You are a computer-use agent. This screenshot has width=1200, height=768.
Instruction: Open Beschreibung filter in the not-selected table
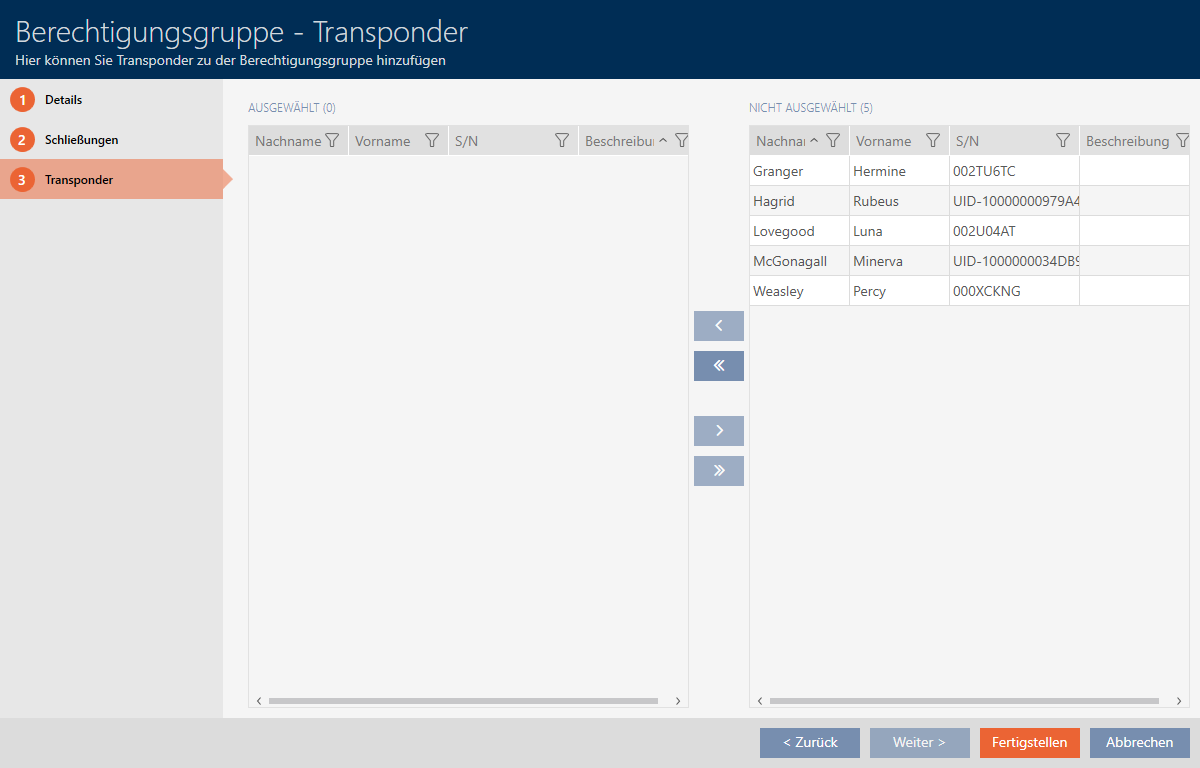click(1182, 141)
